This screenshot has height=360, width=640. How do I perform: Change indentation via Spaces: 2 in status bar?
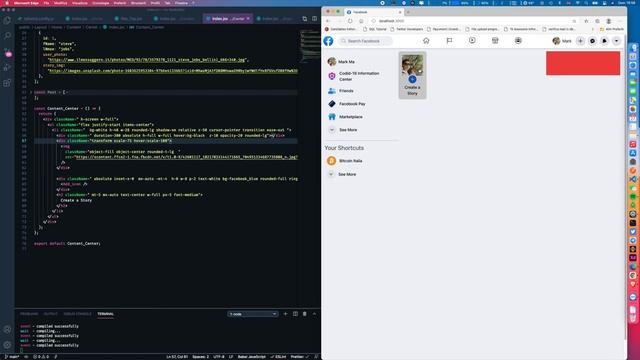pos(200,357)
